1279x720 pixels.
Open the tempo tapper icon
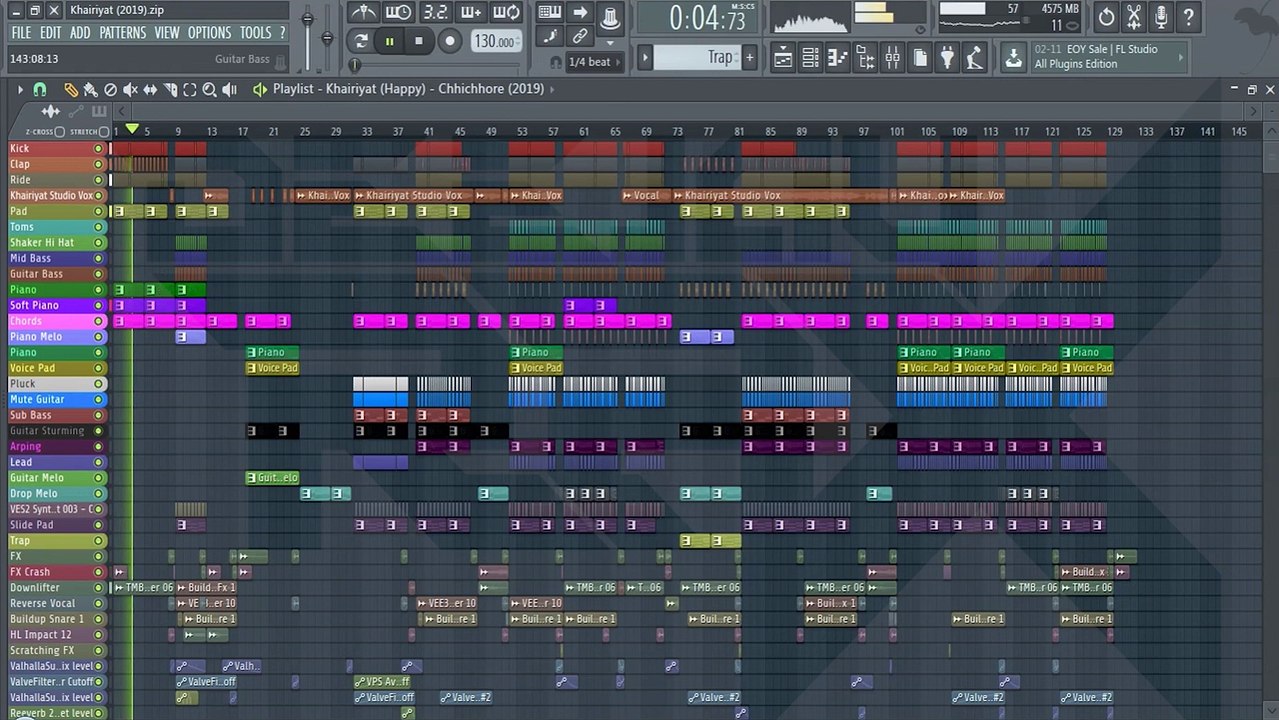click(x=975, y=58)
